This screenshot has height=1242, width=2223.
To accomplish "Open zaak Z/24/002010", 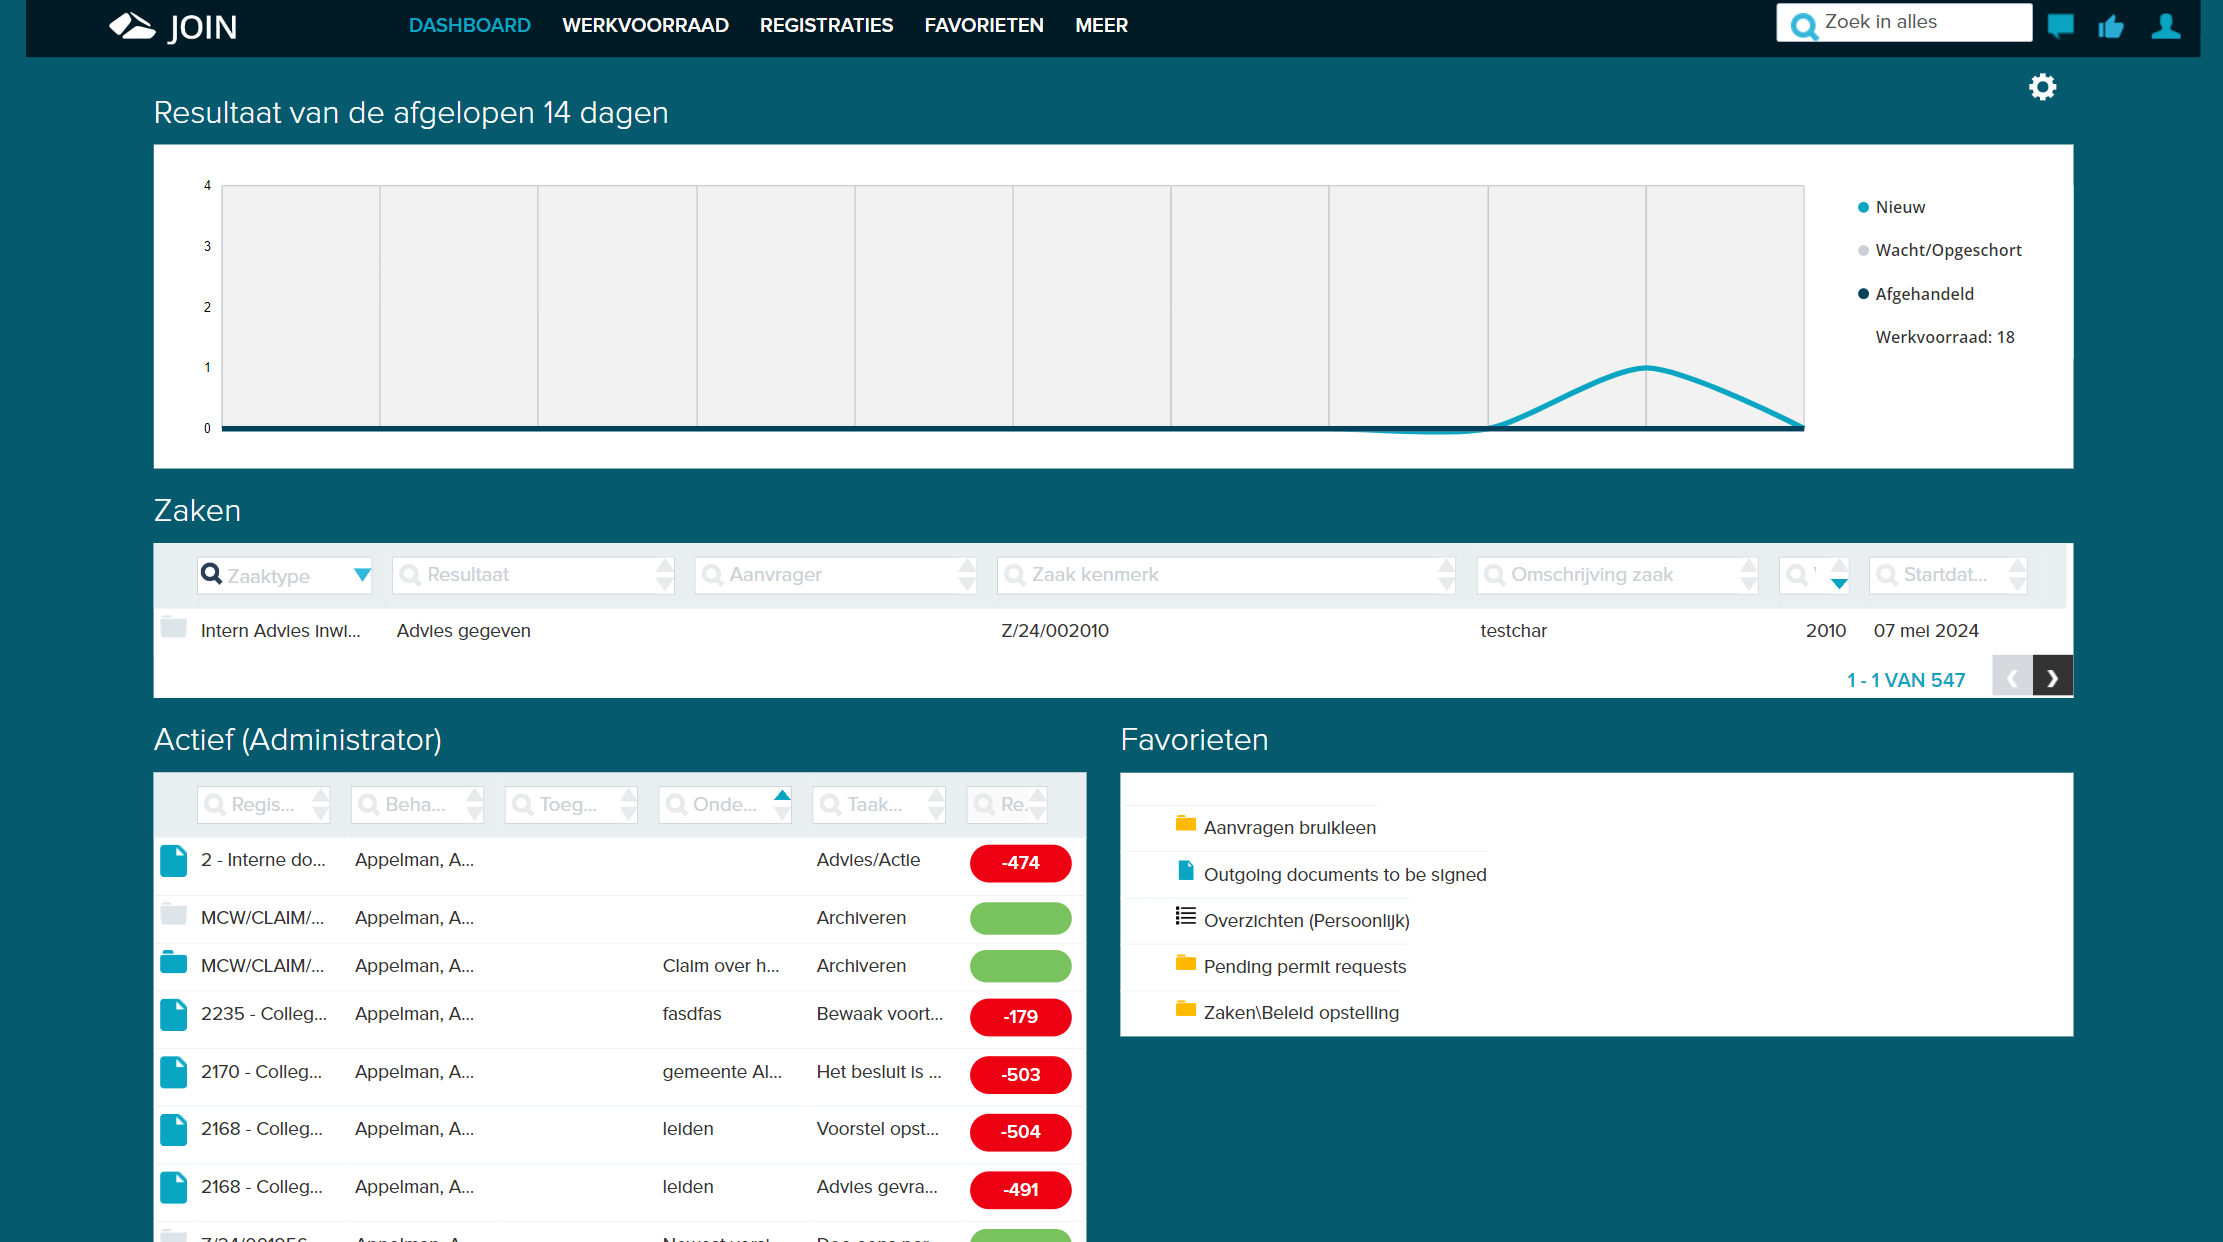I will tap(1055, 631).
